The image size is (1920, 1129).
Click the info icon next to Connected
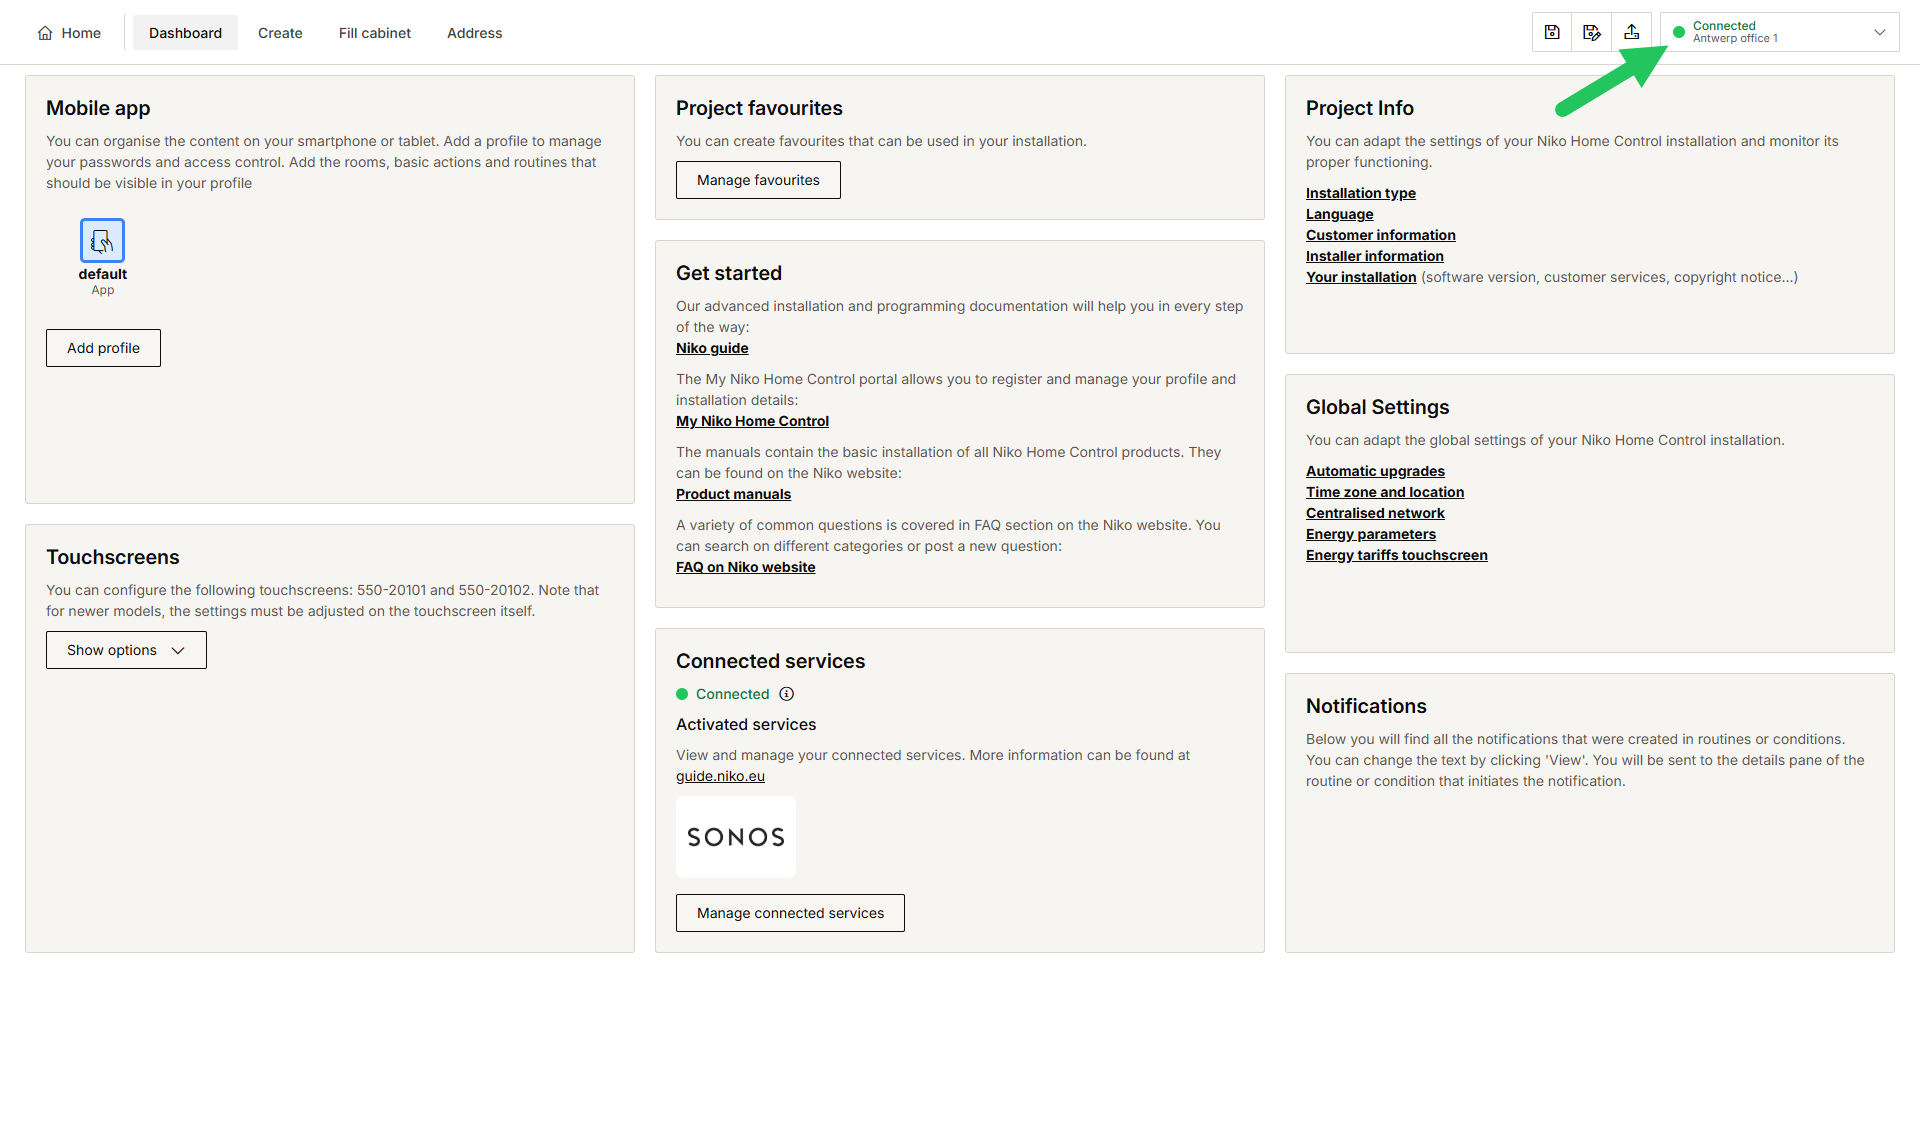[787, 694]
